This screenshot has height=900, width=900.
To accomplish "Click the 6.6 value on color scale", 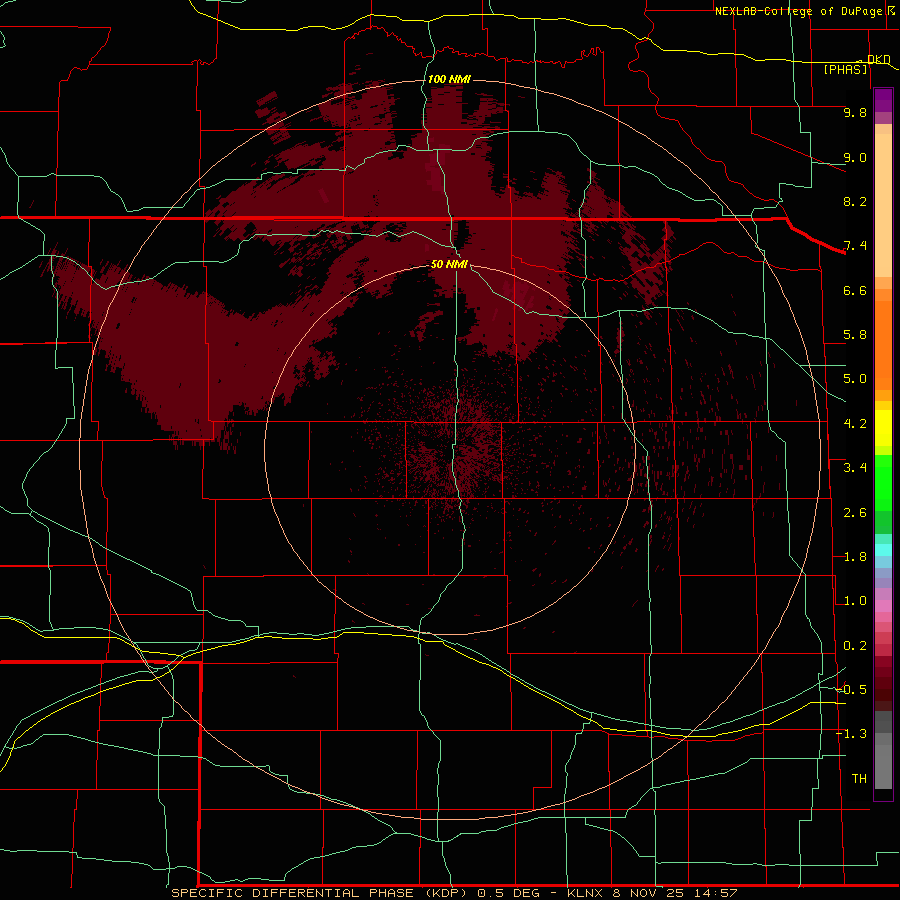I will pos(855,290).
